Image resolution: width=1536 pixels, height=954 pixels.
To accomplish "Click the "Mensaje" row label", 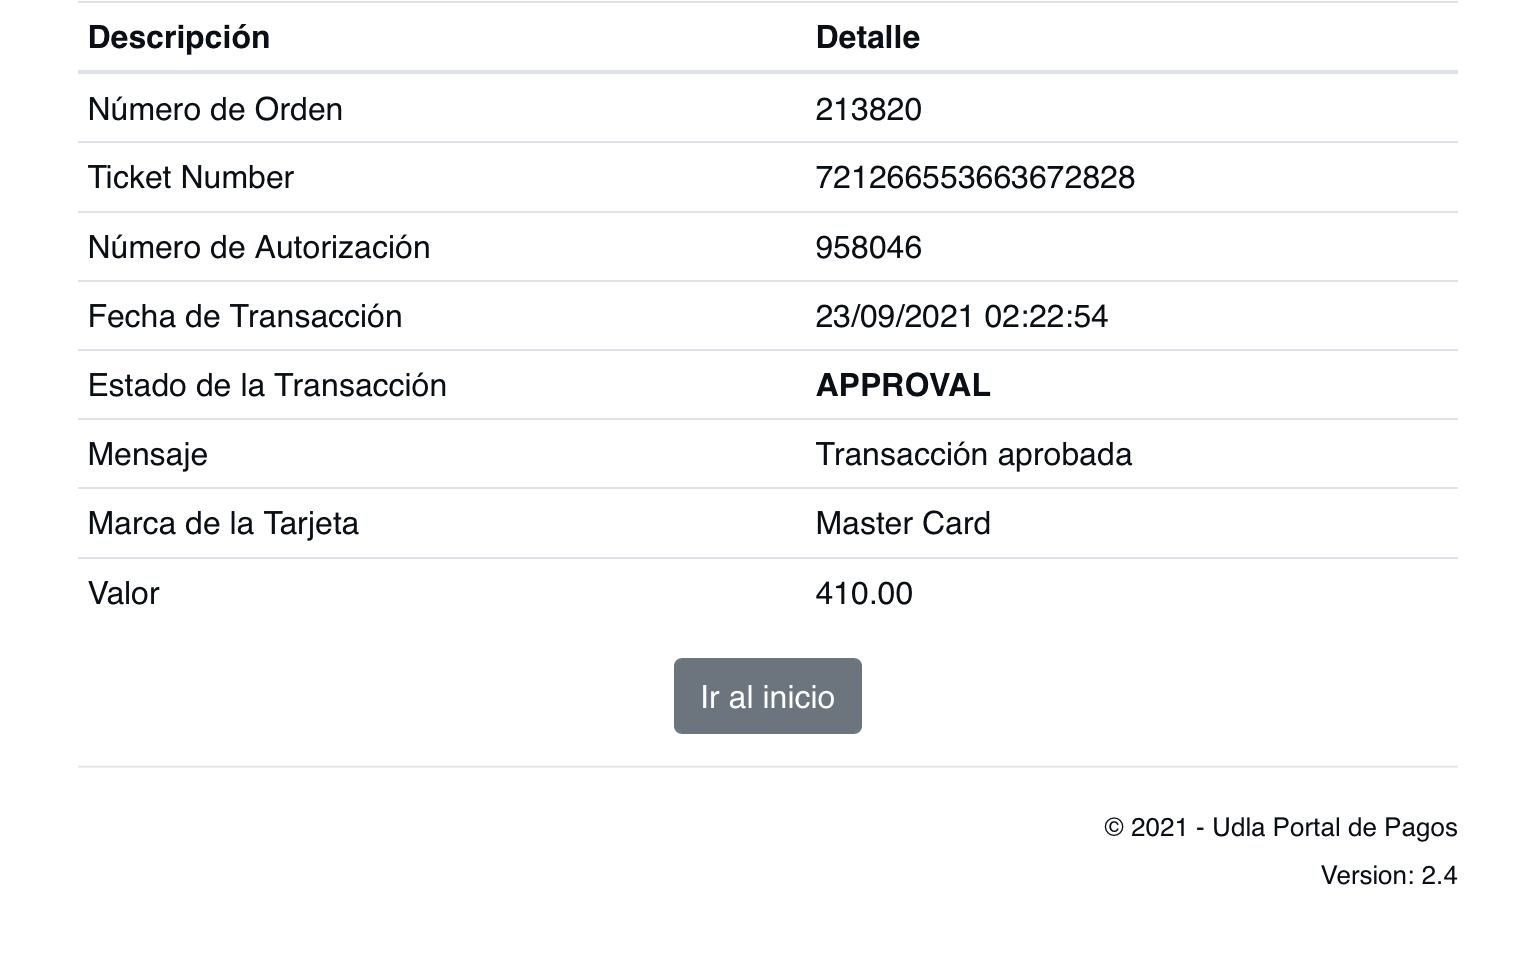I will pyautogui.click(x=148, y=454).
